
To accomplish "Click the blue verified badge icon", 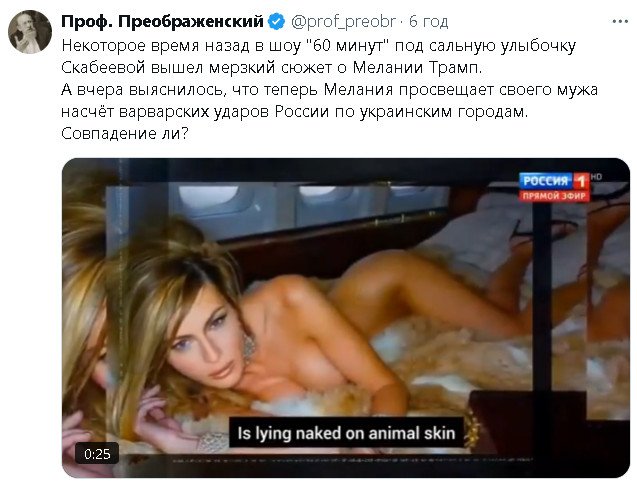I will [x=277, y=22].
